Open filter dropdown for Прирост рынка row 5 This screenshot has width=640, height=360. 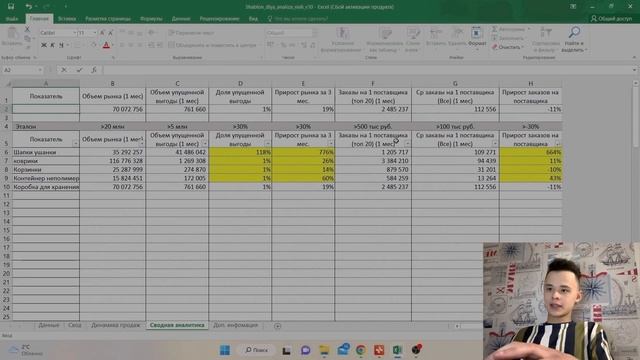coord(331,144)
